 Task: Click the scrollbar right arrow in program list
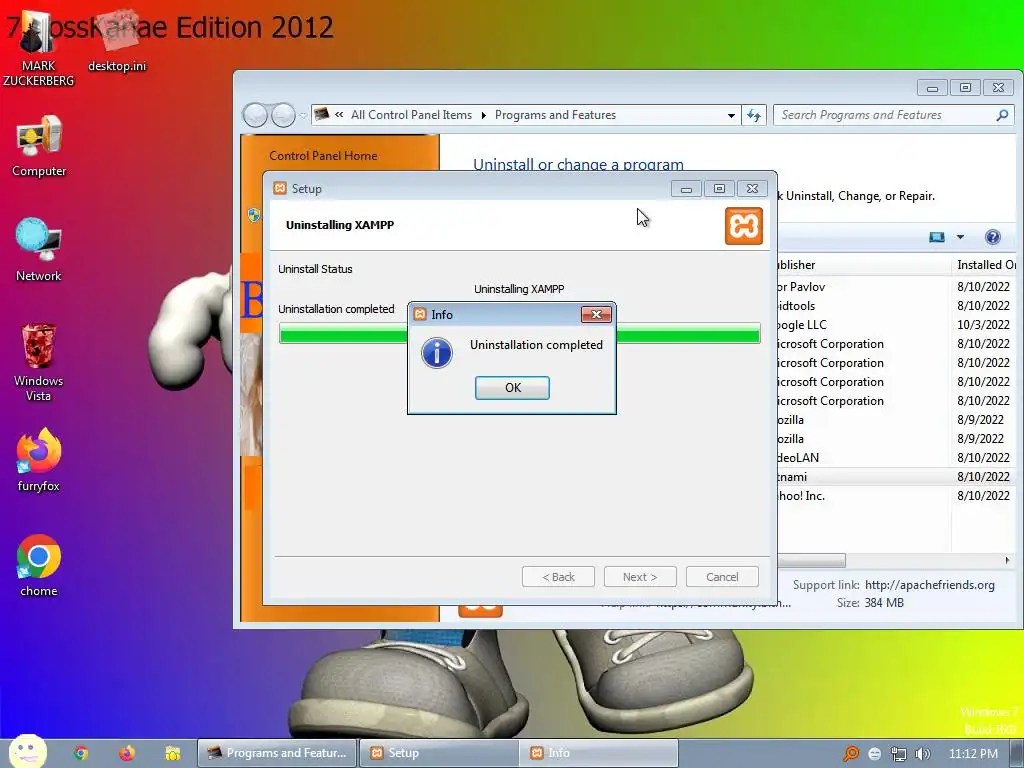[1007, 560]
